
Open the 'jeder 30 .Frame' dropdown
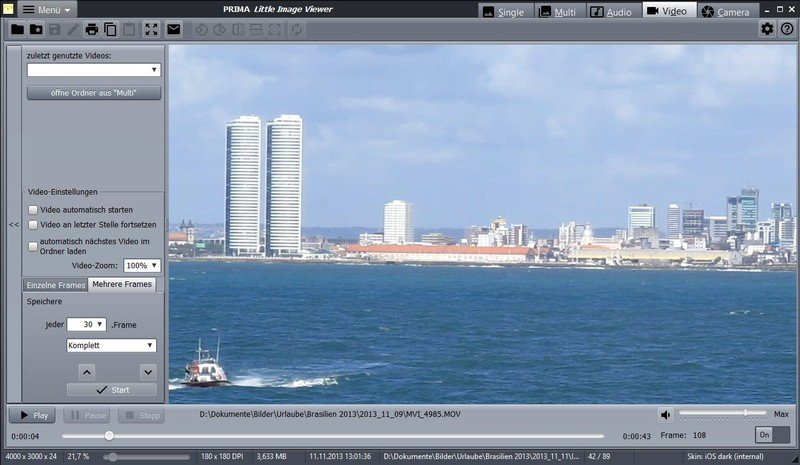86,325
